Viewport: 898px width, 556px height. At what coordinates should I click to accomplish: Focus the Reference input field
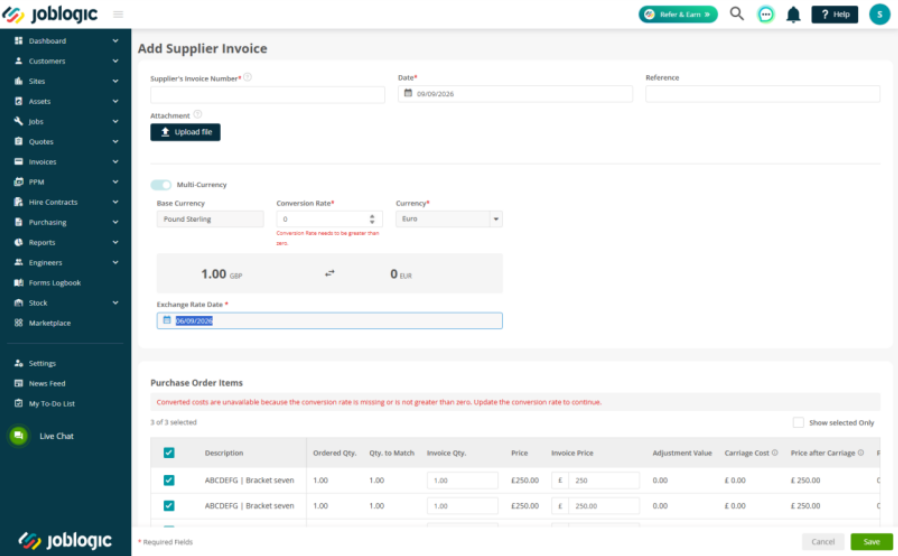click(x=762, y=93)
